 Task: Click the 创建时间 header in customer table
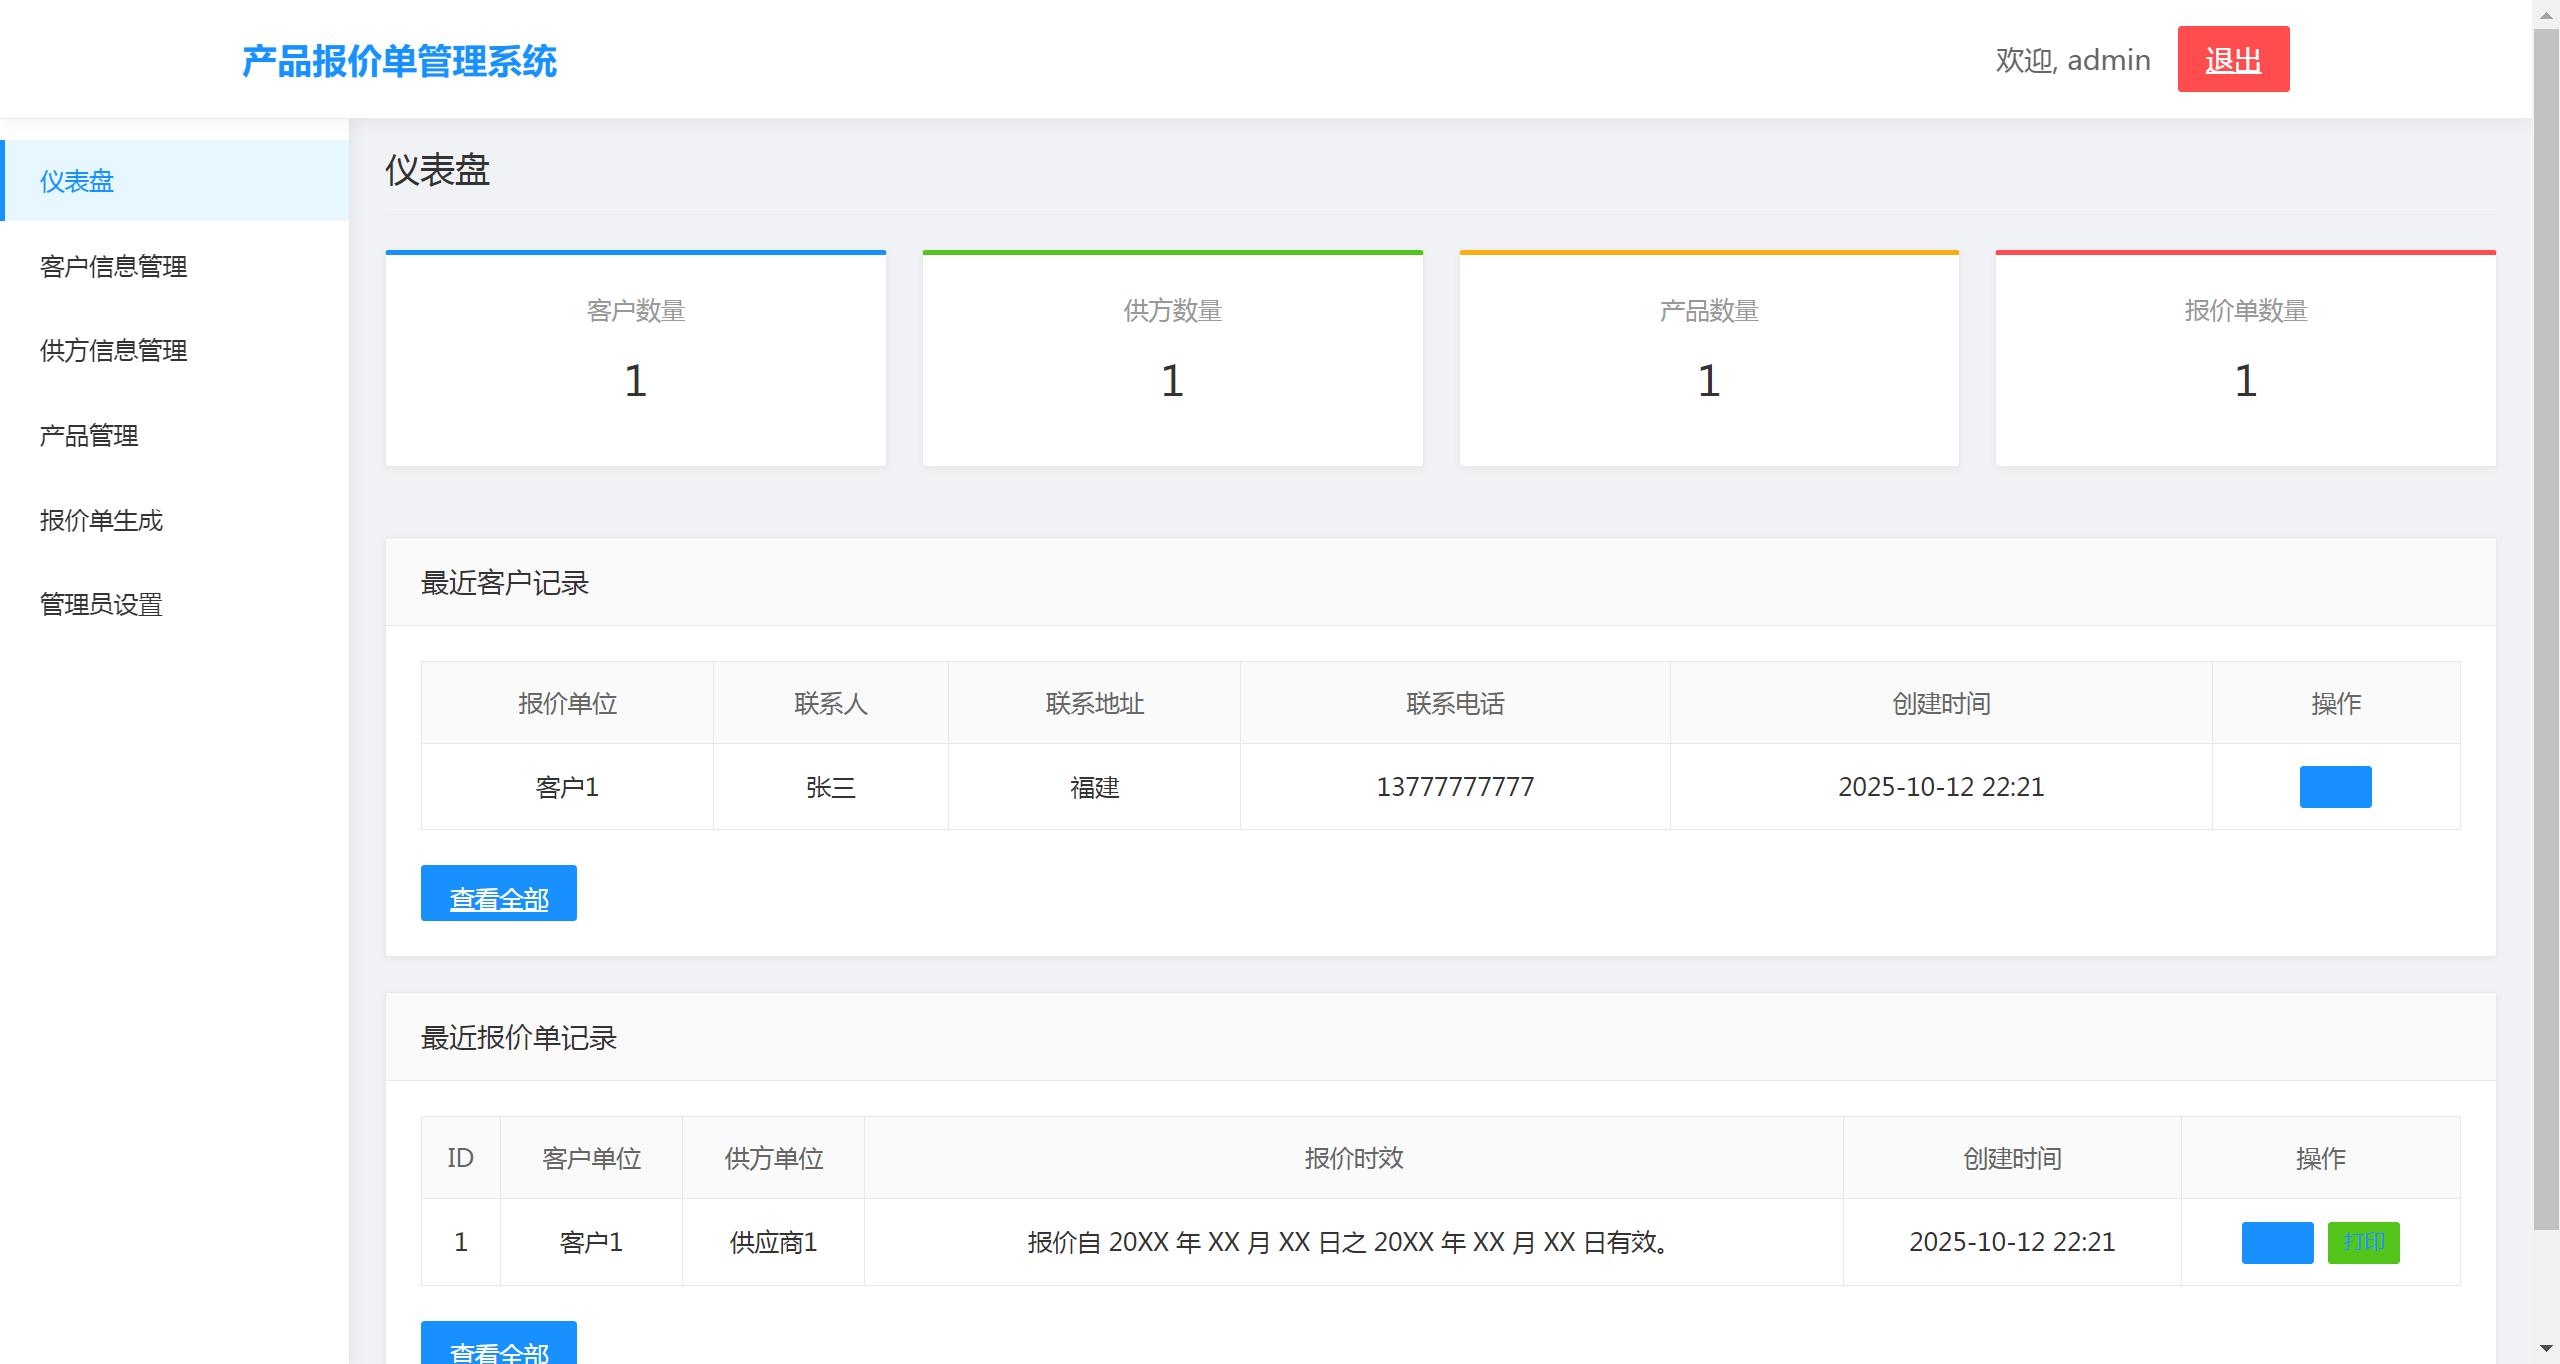1940,703
